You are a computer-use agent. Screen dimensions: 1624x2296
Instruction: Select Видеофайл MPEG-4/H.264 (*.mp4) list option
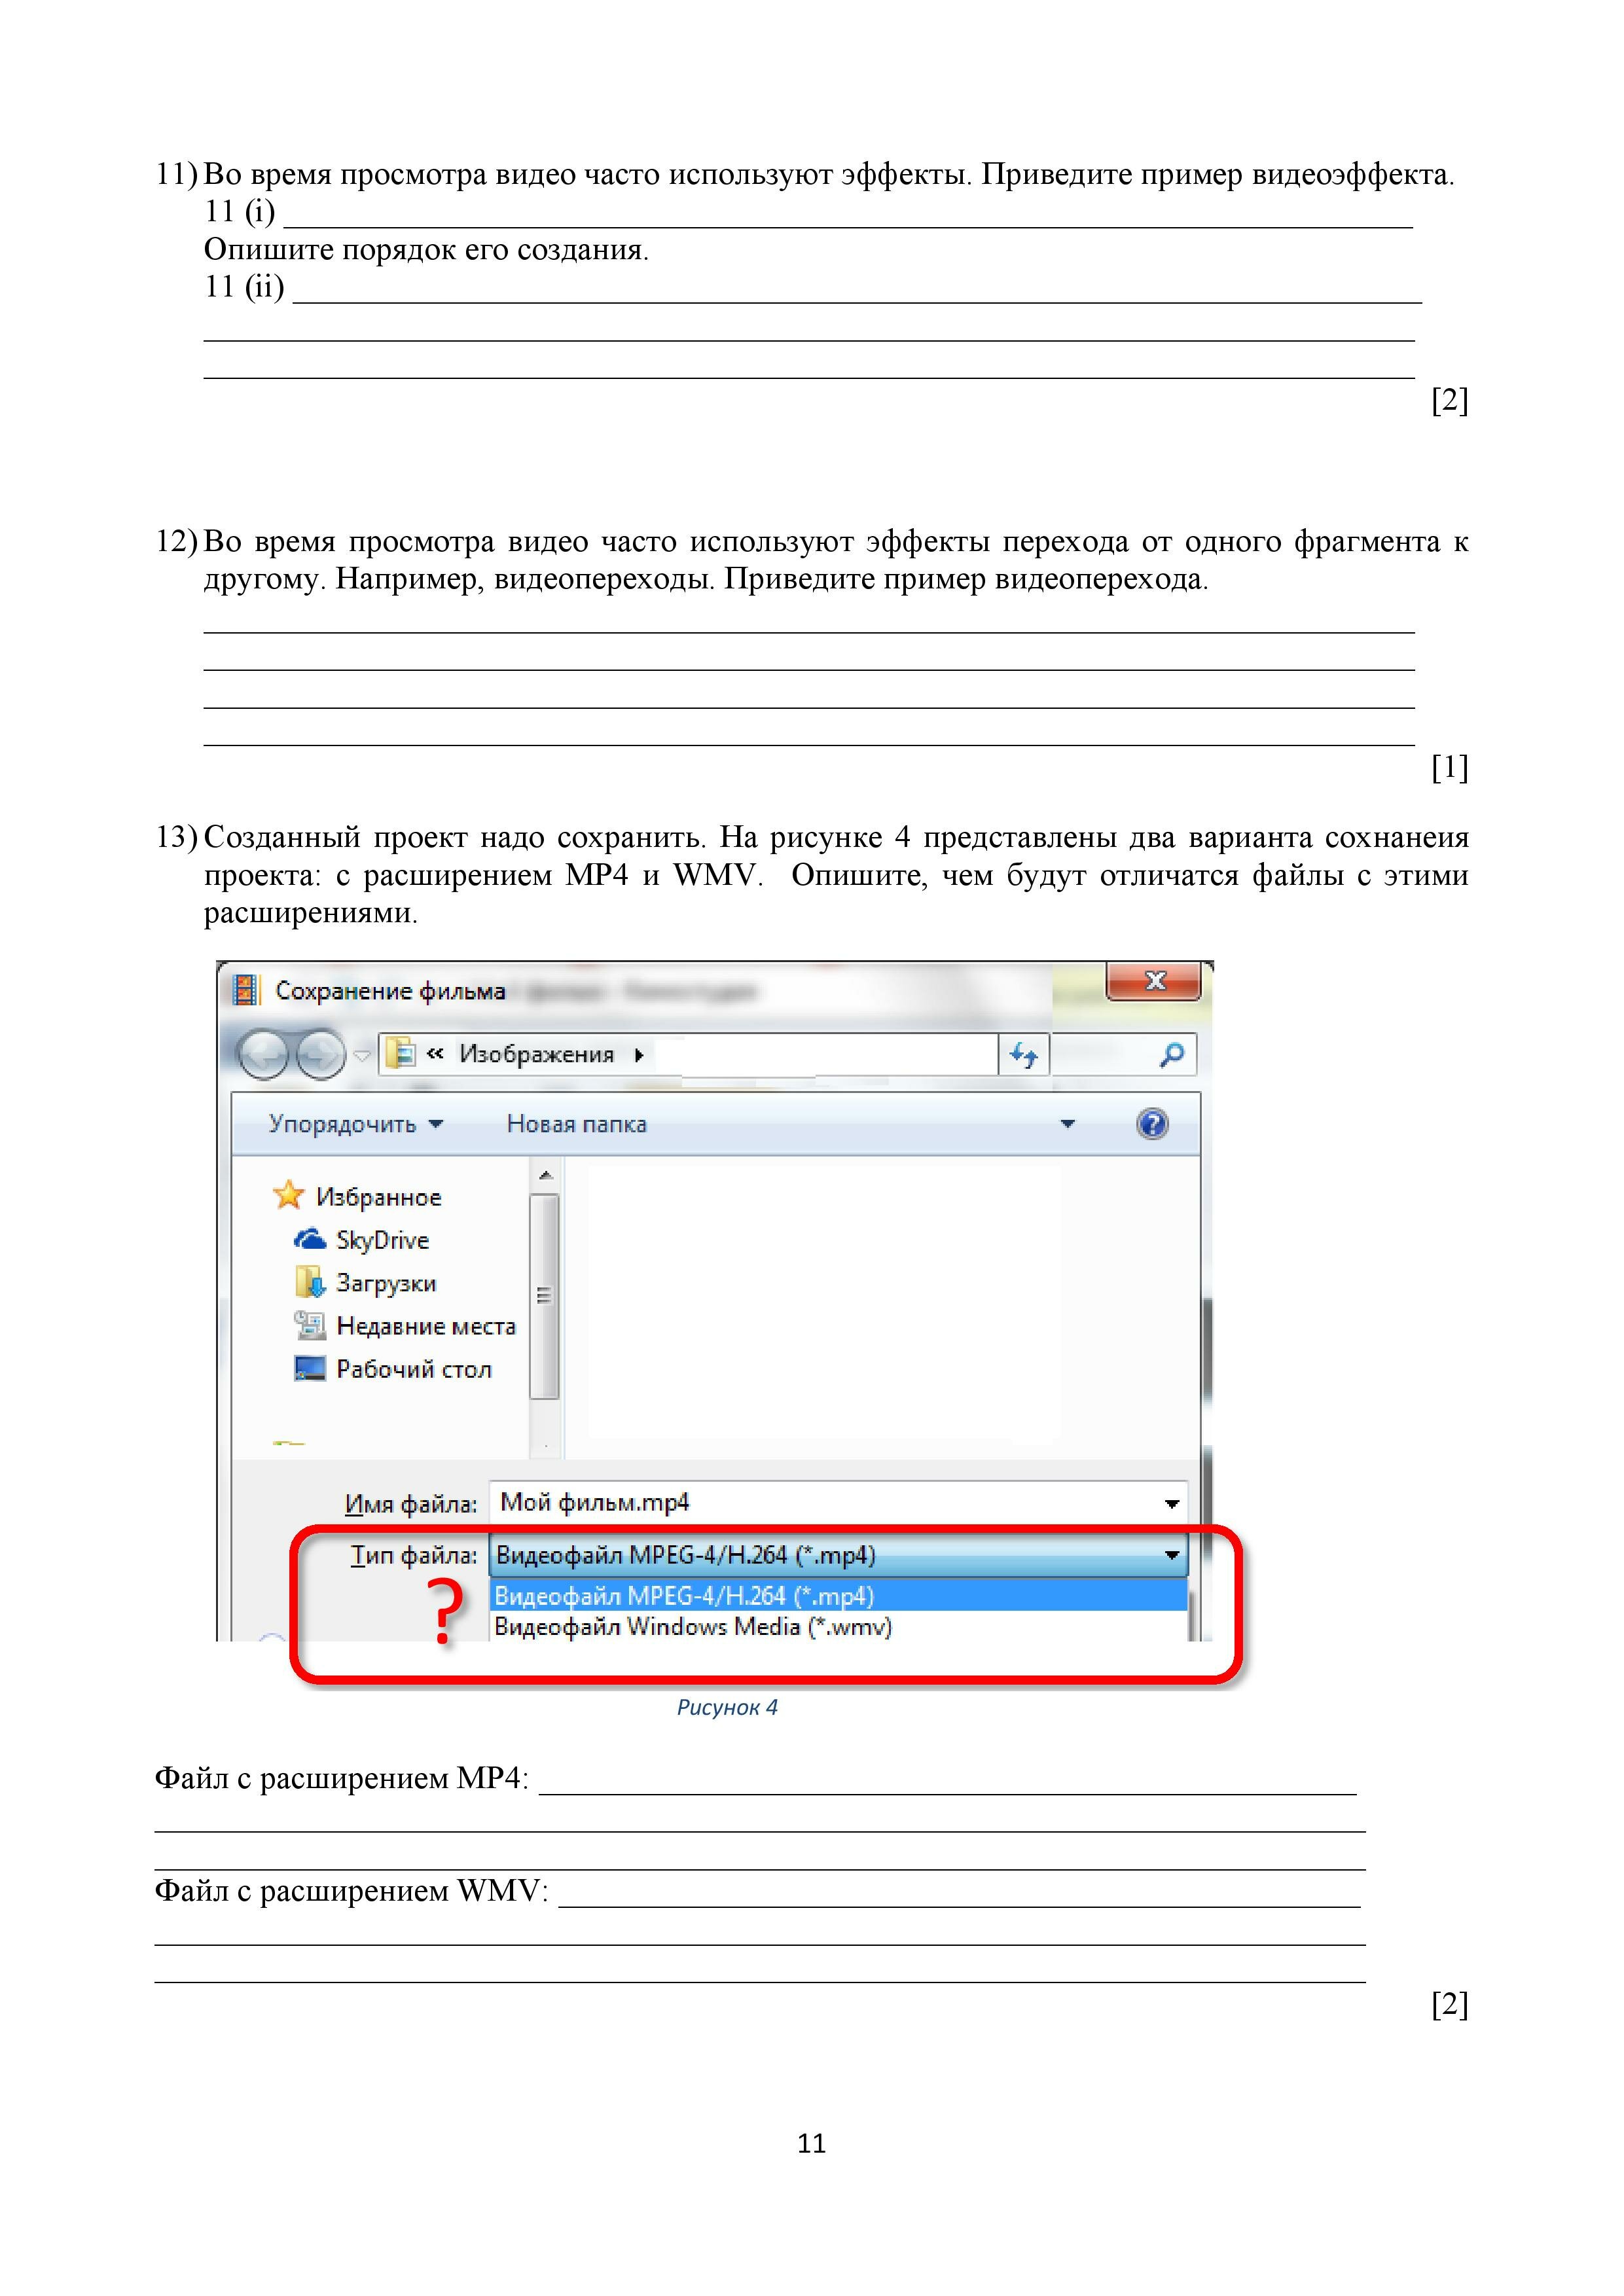[x=838, y=1595]
